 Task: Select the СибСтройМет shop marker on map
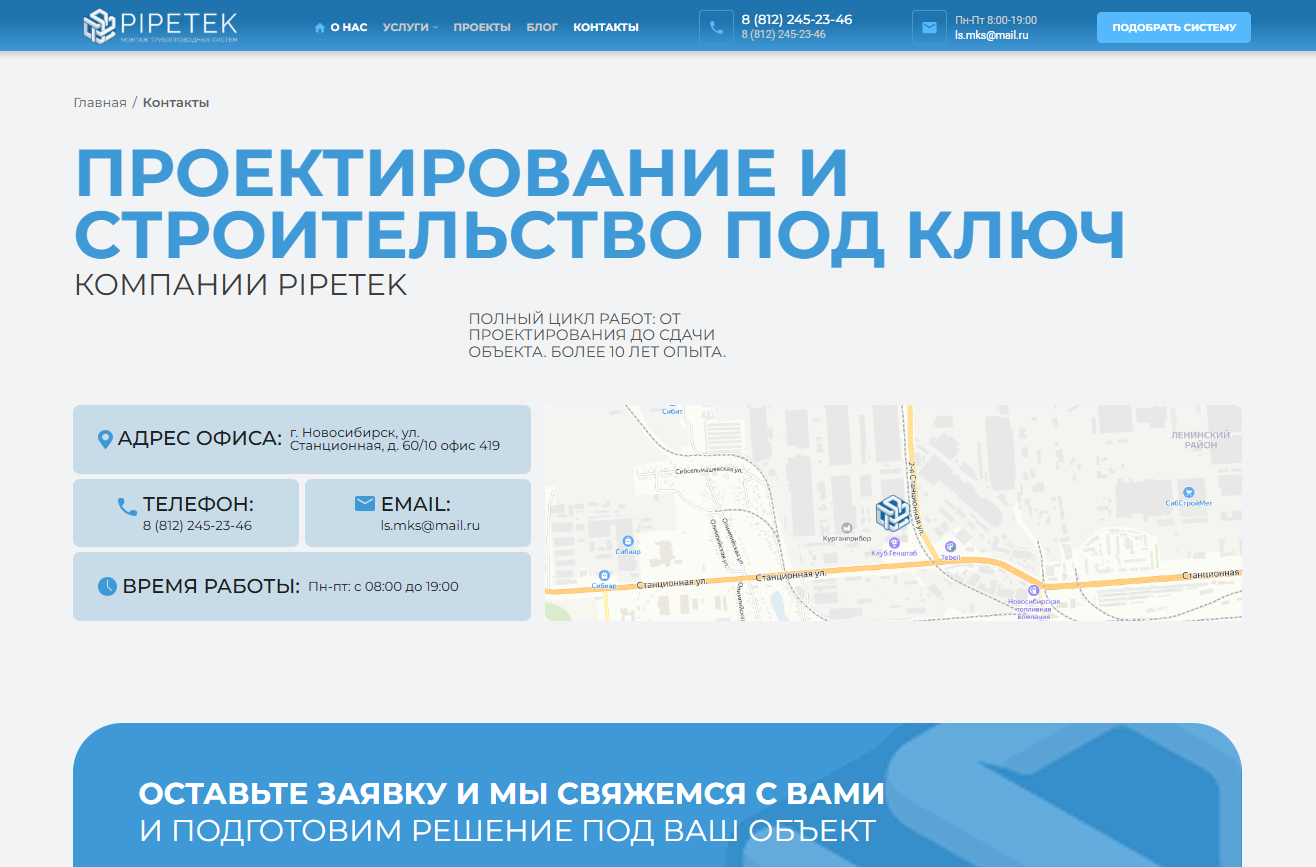pyautogui.click(x=1187, y=492)
